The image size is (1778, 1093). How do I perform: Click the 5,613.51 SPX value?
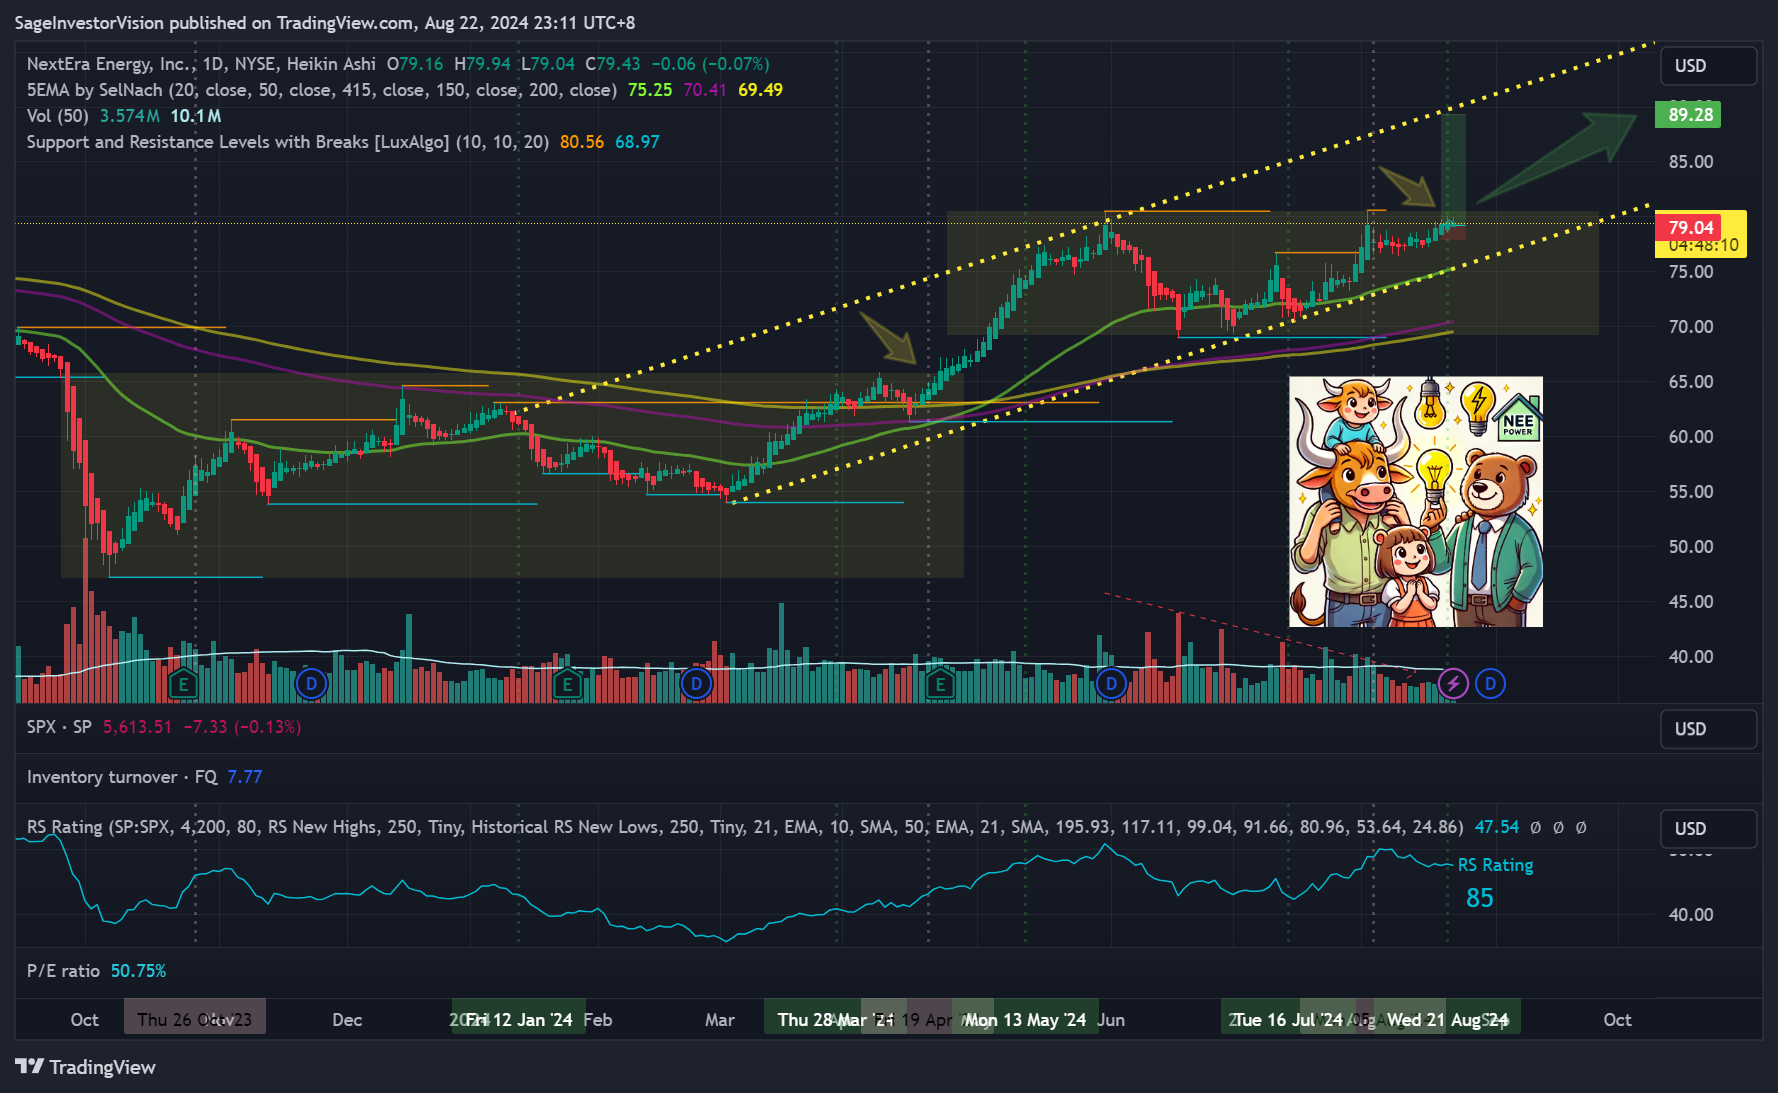(137, 727)
